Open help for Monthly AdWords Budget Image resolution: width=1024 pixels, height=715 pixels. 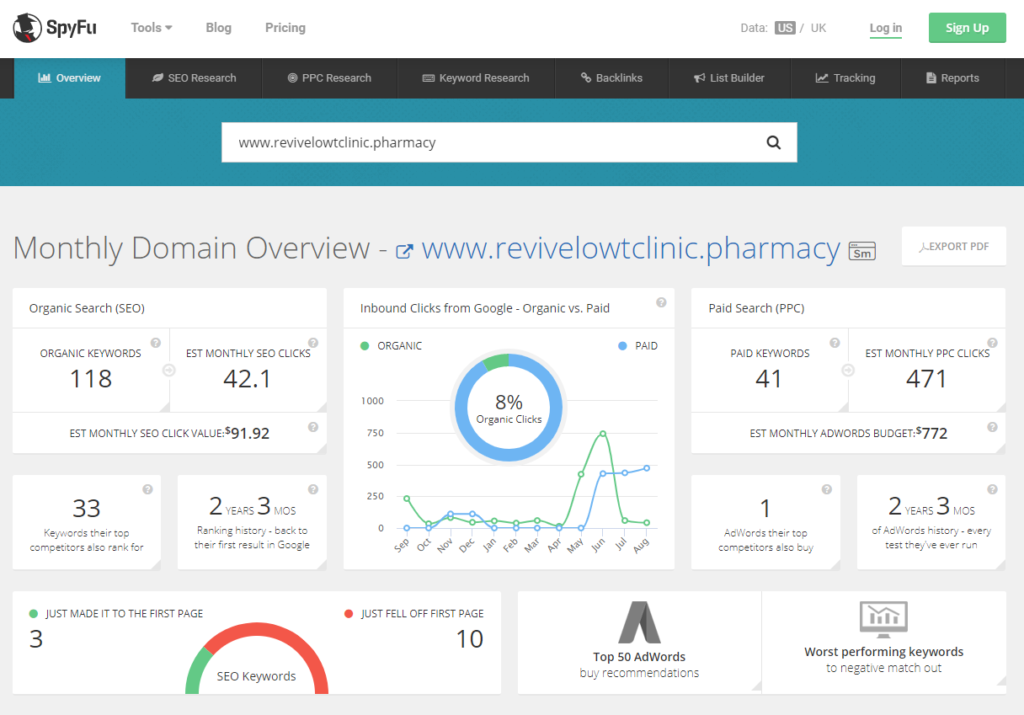992,427
